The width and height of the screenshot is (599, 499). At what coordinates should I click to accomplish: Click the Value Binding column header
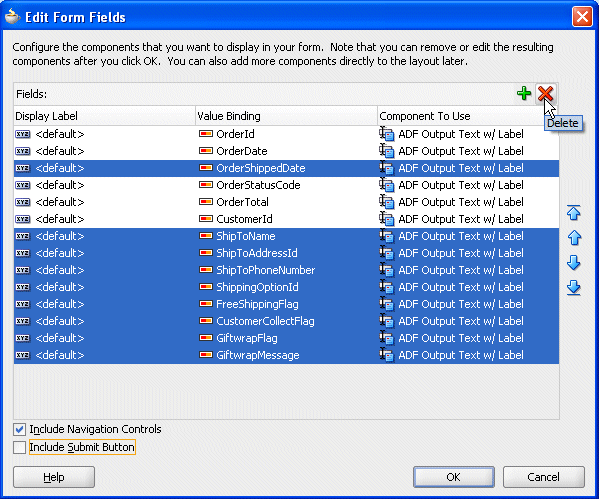point(286,116)
